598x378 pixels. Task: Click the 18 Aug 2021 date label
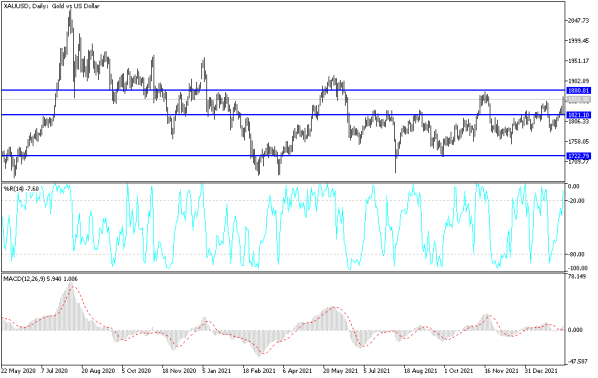tap(421, 371)
